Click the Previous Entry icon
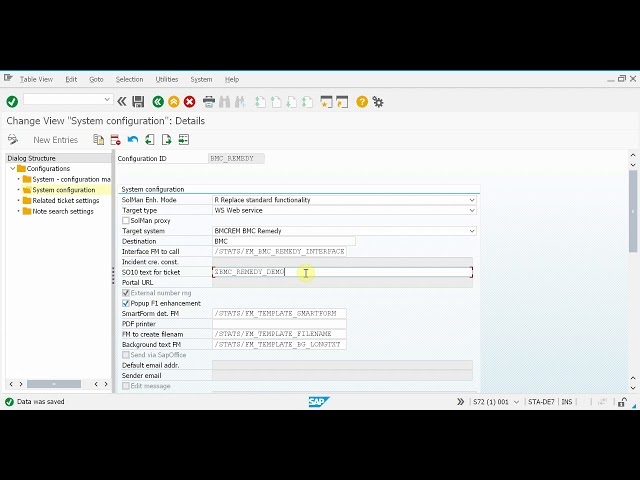Viewport: 640px width, 480px height. click(150, 140)
